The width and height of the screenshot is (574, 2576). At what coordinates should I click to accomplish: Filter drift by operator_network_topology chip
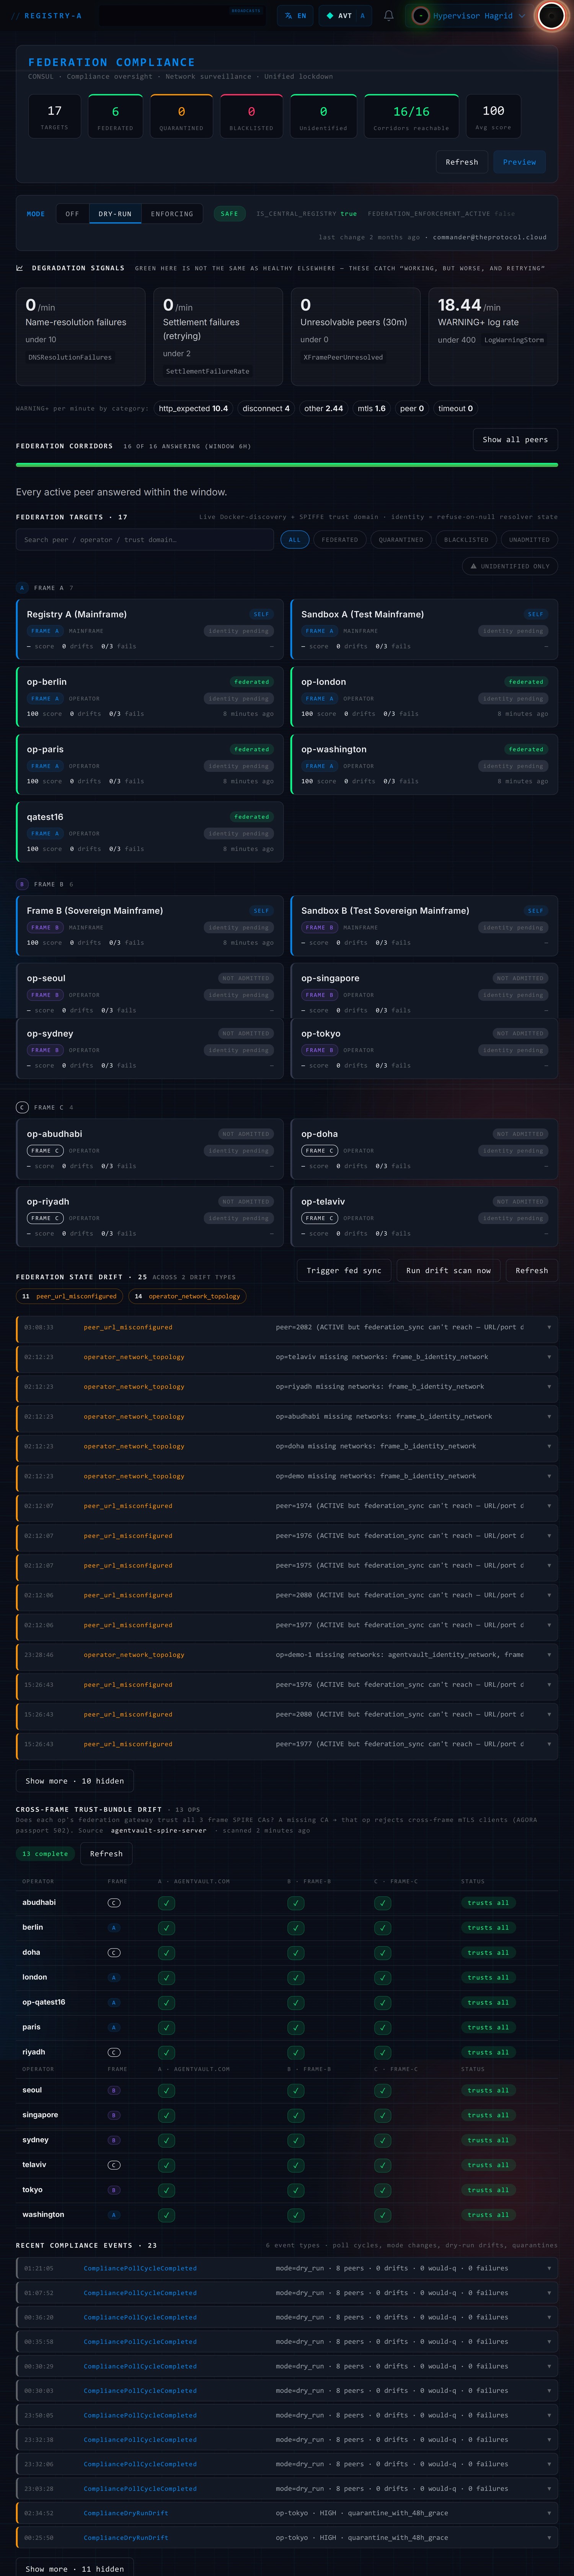(x=188, y=1296)
